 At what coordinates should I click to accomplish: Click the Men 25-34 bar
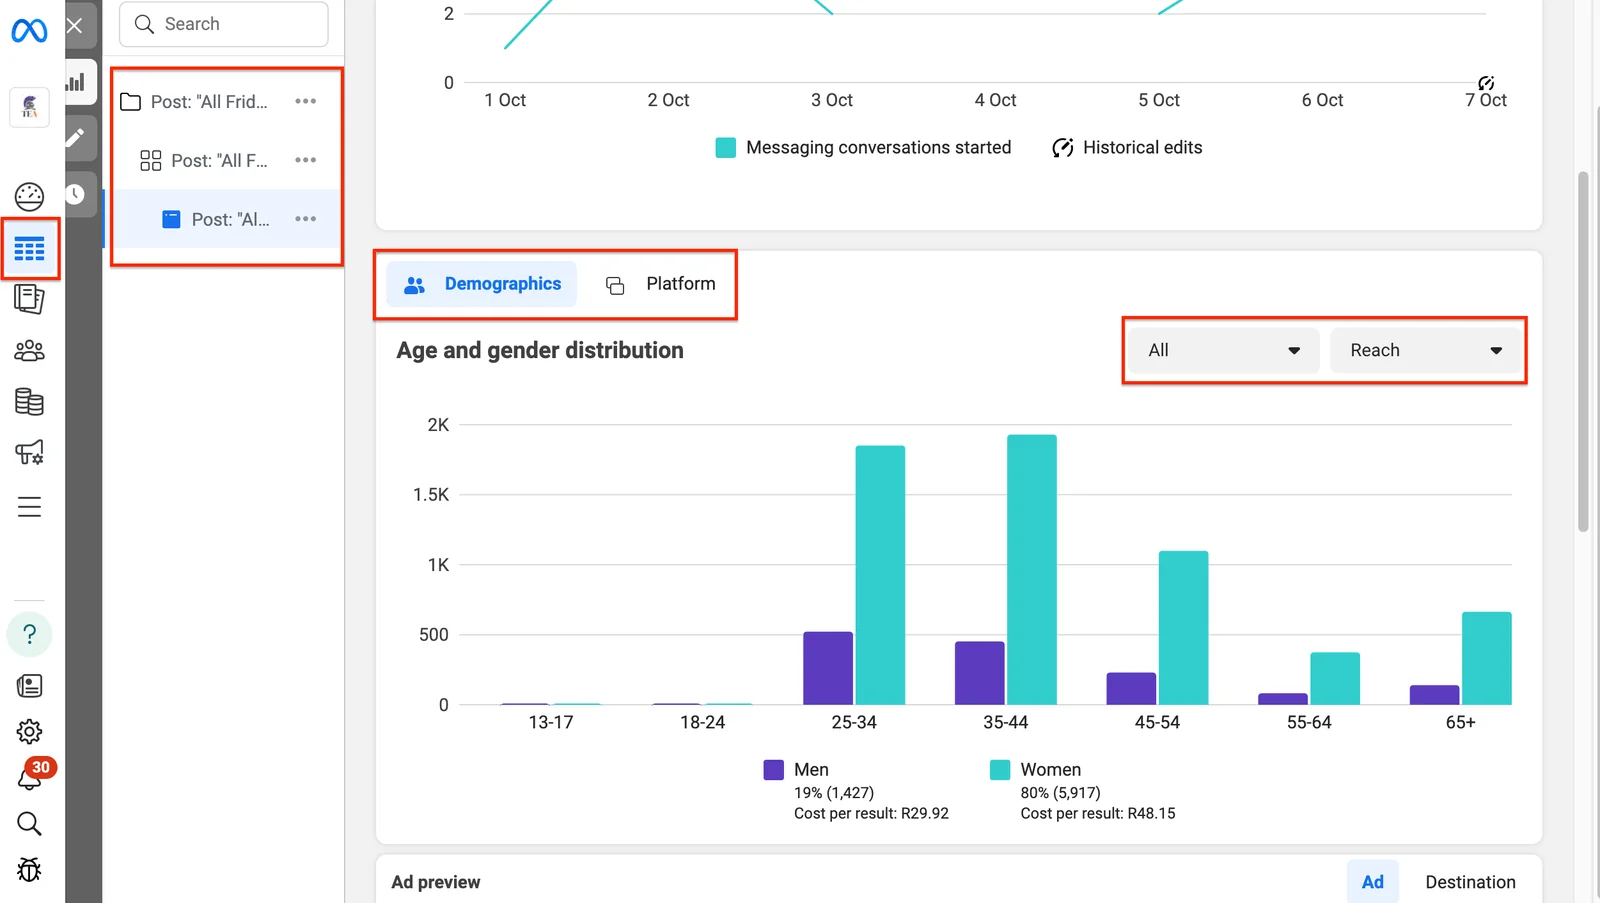[828, 668]
